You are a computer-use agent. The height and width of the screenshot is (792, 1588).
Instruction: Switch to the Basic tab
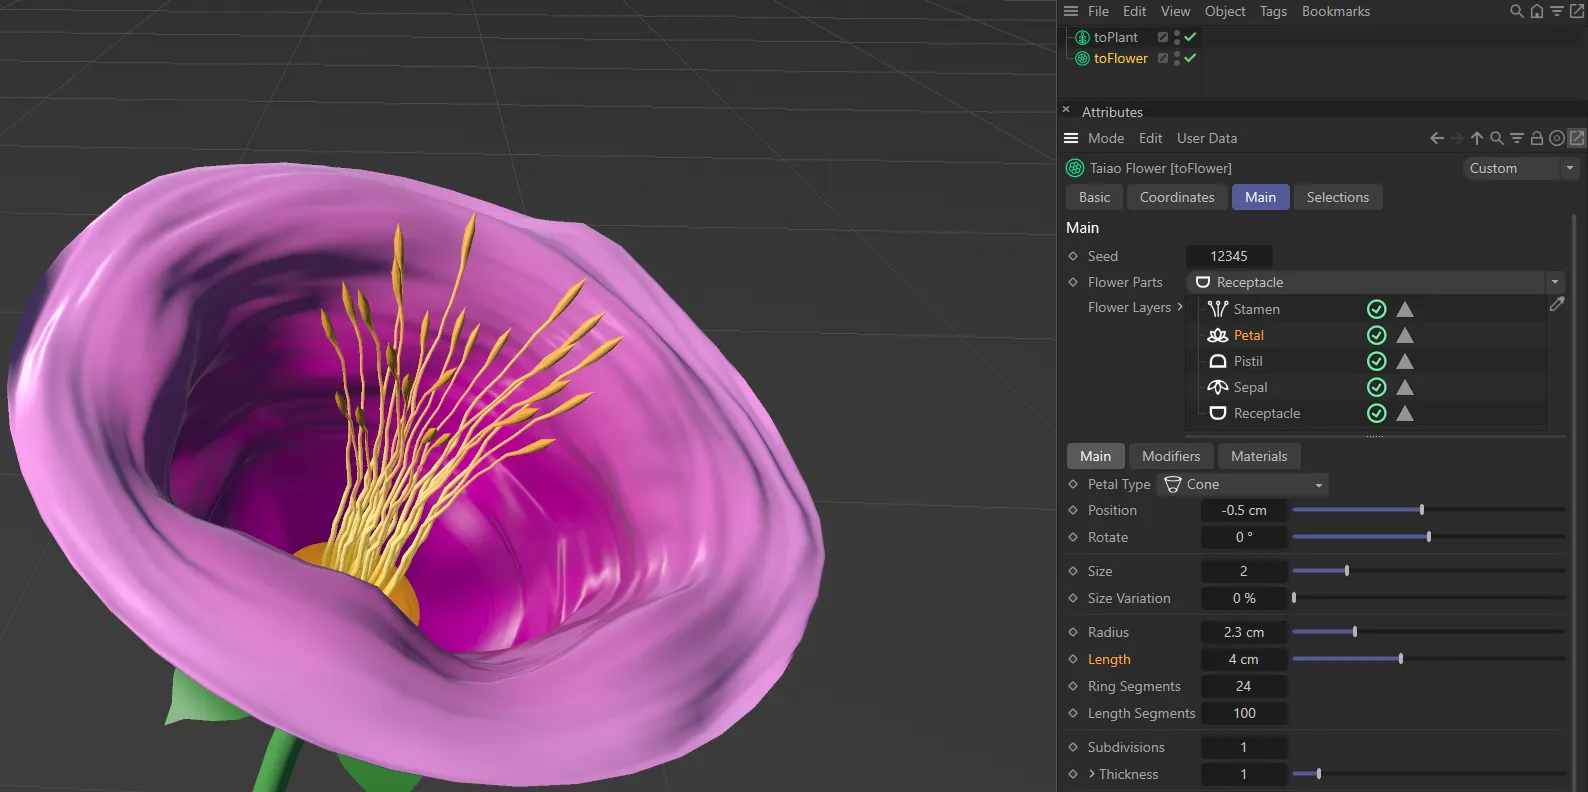(1094, 197)
